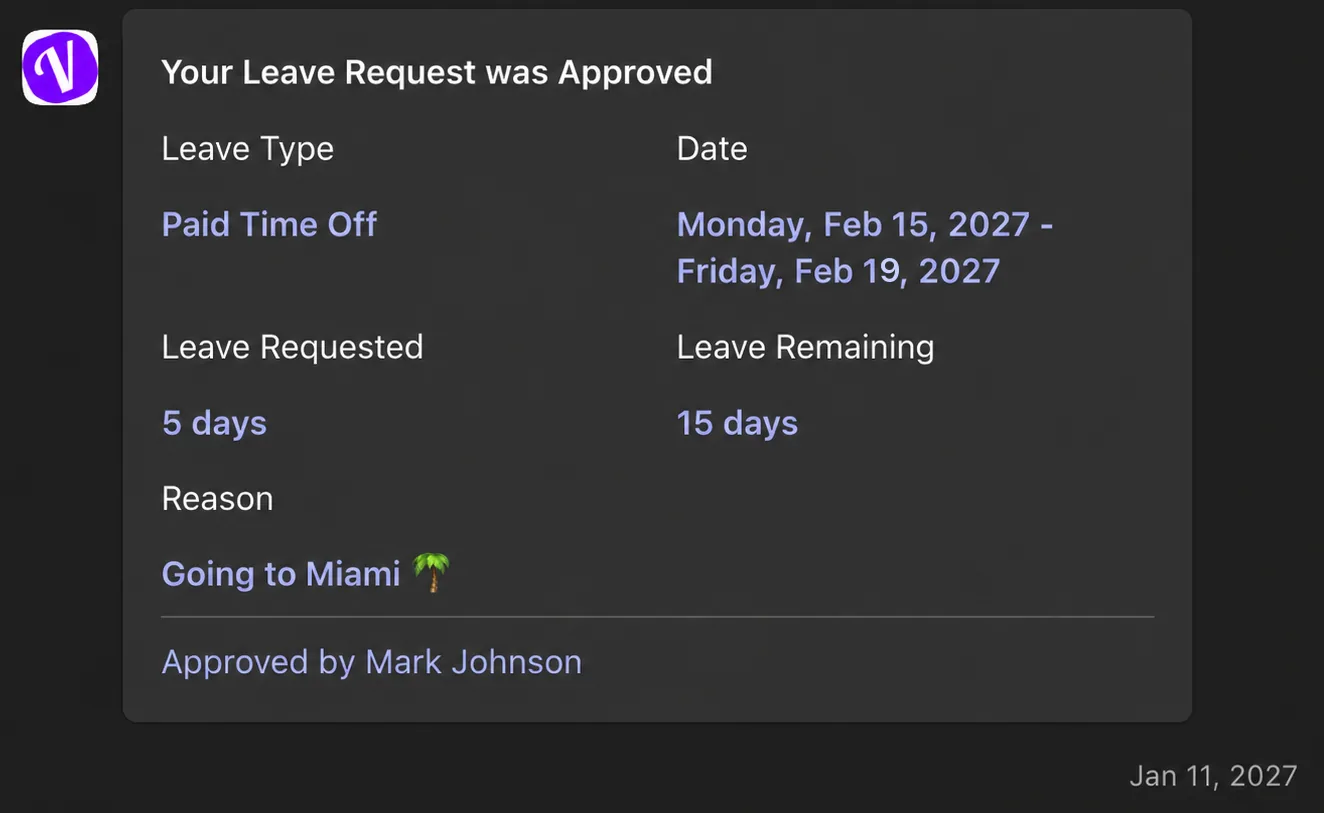Select the 'Your Leave Request was Approved' heading
The width and height of the screenshot is (1324, 813).
tap(437, 72)
